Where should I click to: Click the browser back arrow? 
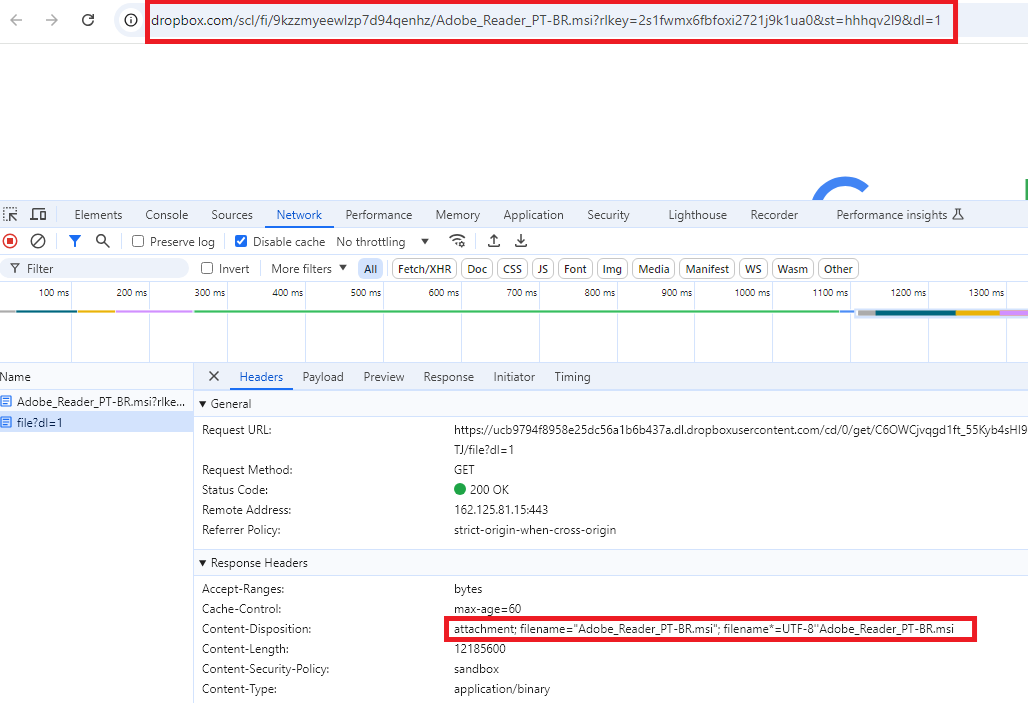click(x=16, y=20)
